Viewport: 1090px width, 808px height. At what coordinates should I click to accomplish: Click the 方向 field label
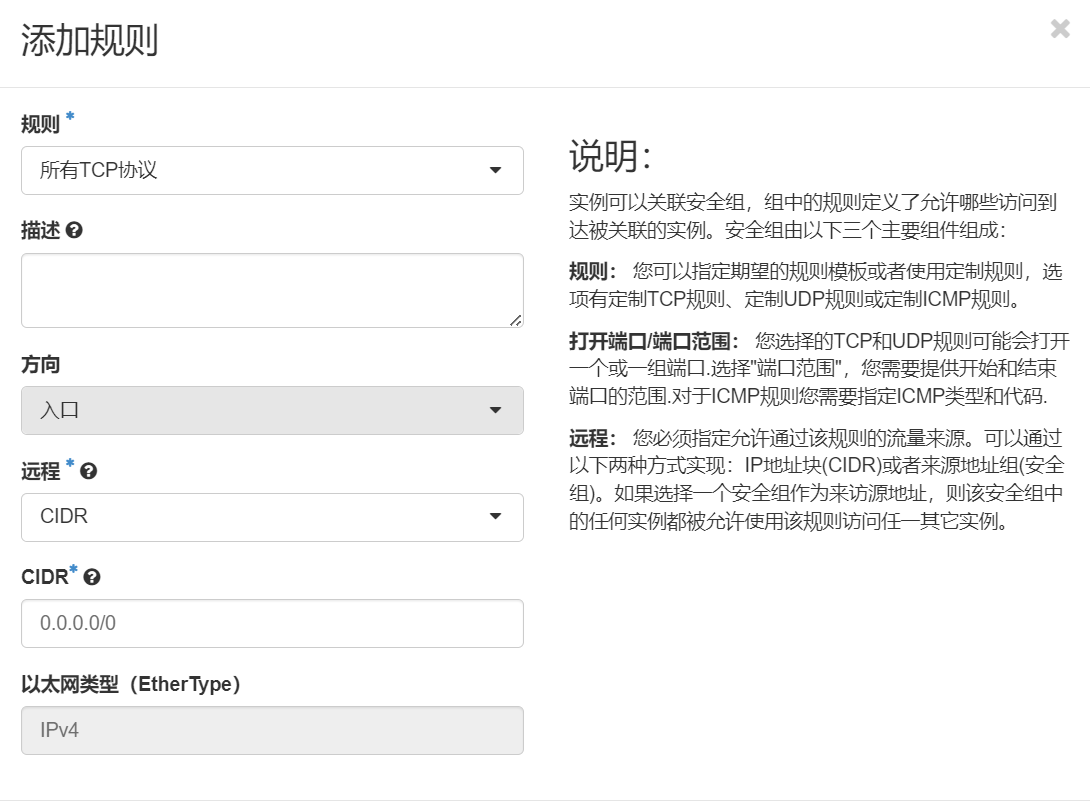pyautogui.click(x=40, y=365)
